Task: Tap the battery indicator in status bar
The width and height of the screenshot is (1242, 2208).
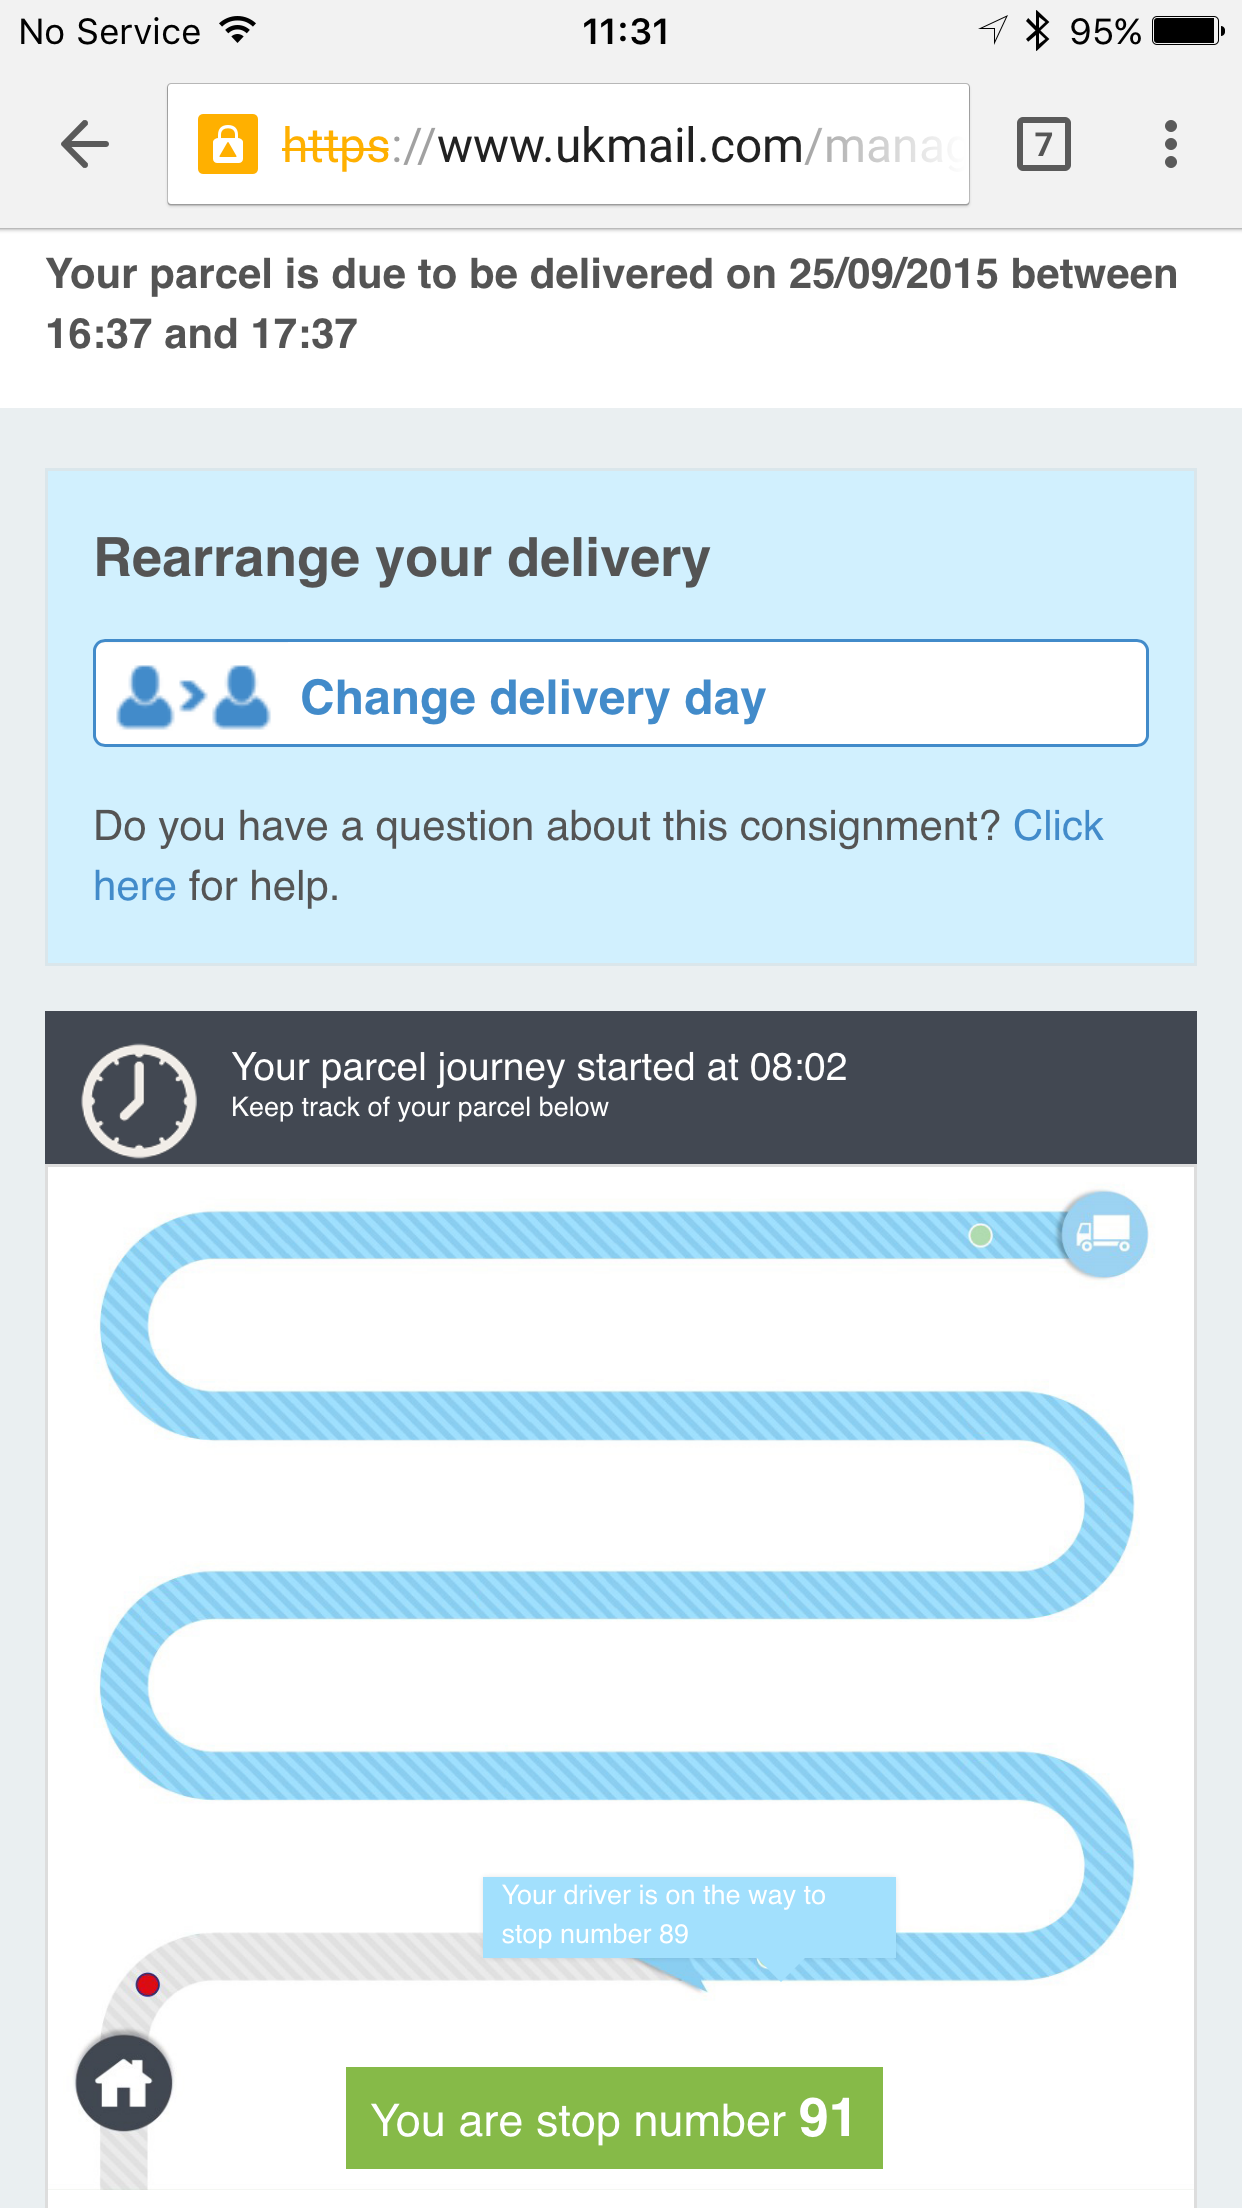Action: click(x=1187, y=31)
